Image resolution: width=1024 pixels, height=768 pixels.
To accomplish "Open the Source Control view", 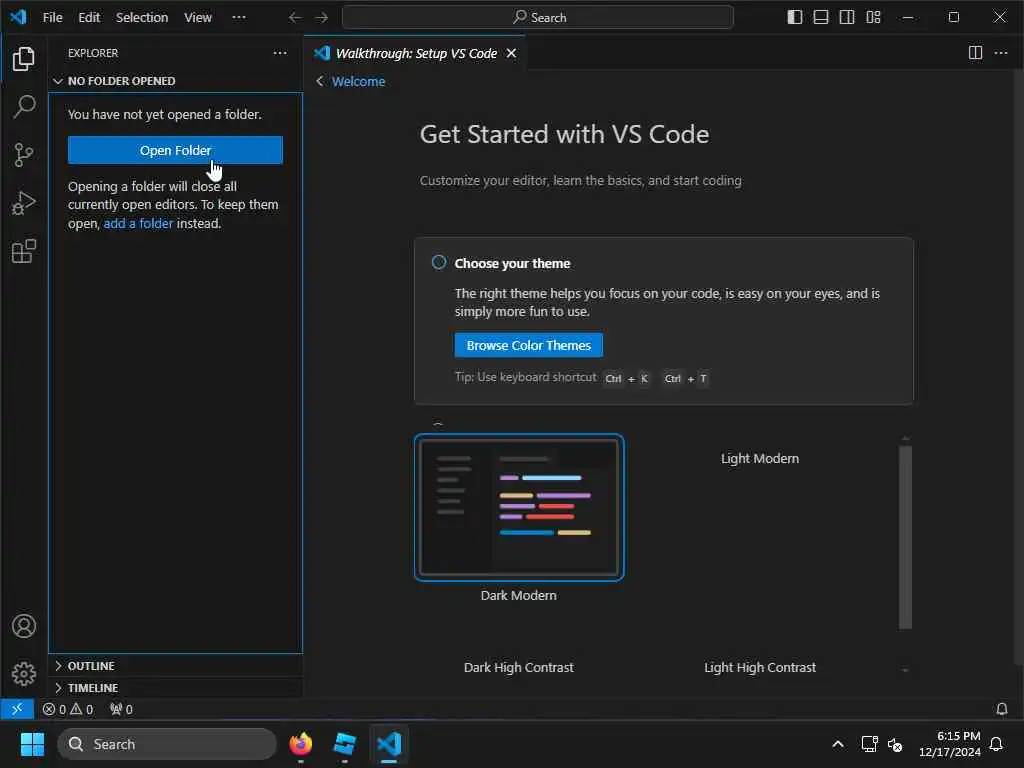I will [24, 155].
